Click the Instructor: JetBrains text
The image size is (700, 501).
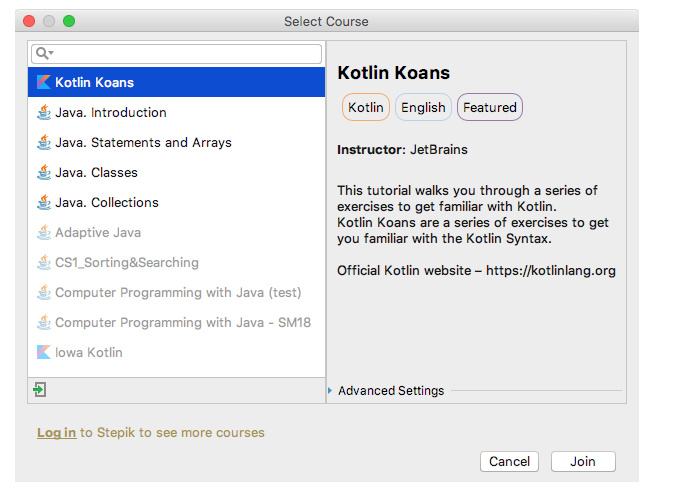click(402, 149)
